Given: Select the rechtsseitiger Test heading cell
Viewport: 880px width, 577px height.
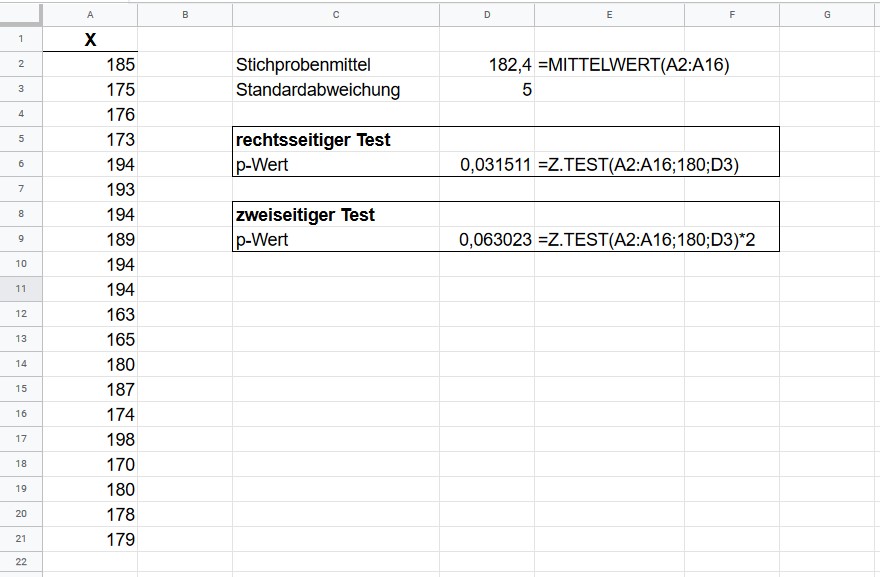Looking at the screenshot, I should pos(313,140).
